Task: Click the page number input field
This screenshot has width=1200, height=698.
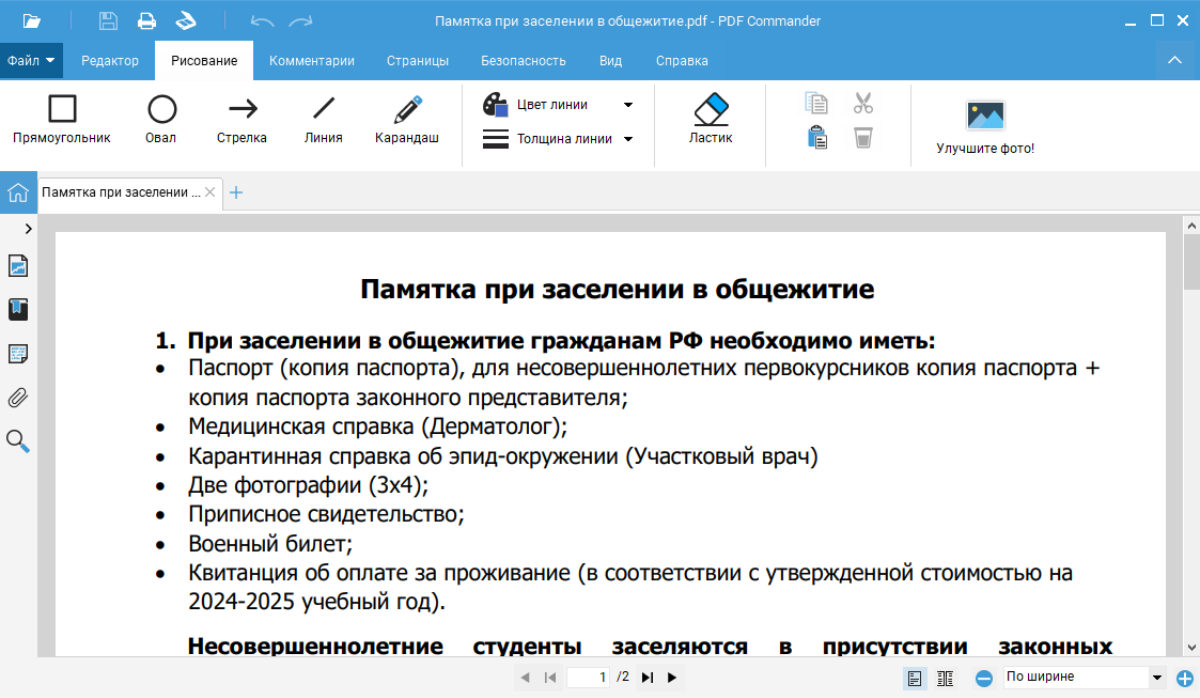Action: 589,677
